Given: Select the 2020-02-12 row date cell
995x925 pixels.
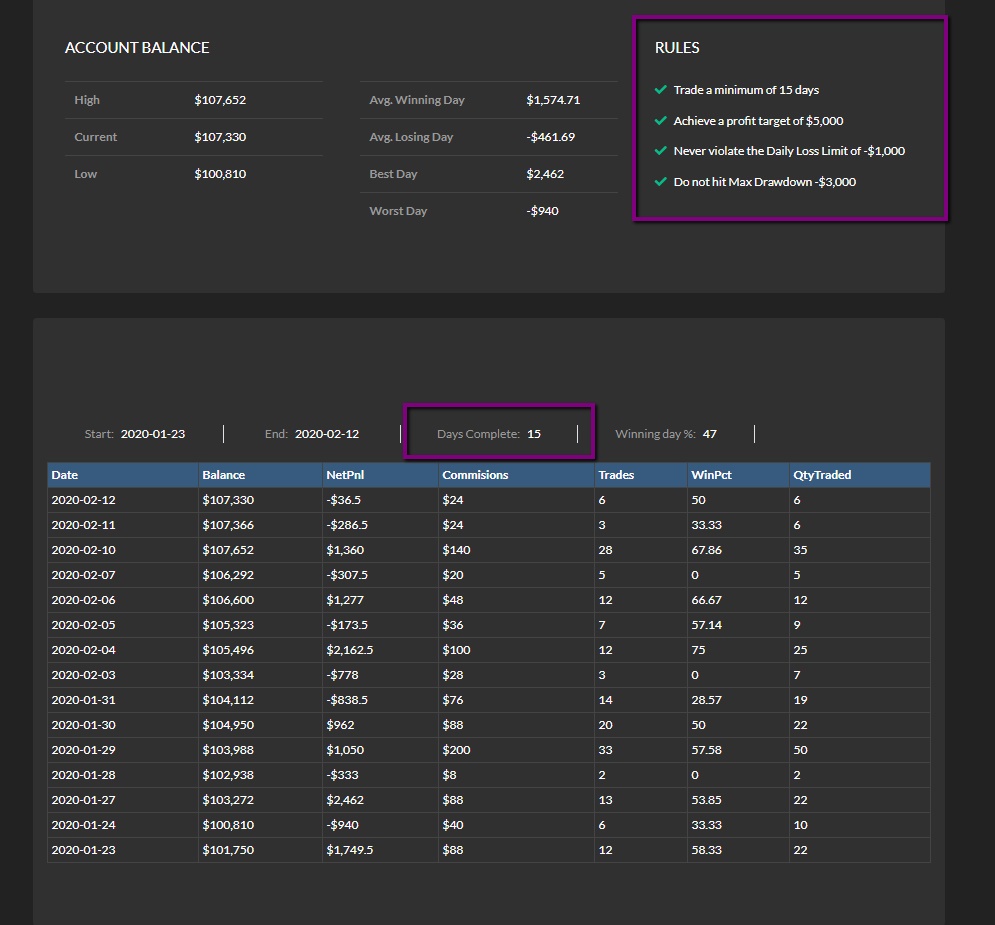Looking at the screenshot, I should pyautogui.click(x=123, y=500).
